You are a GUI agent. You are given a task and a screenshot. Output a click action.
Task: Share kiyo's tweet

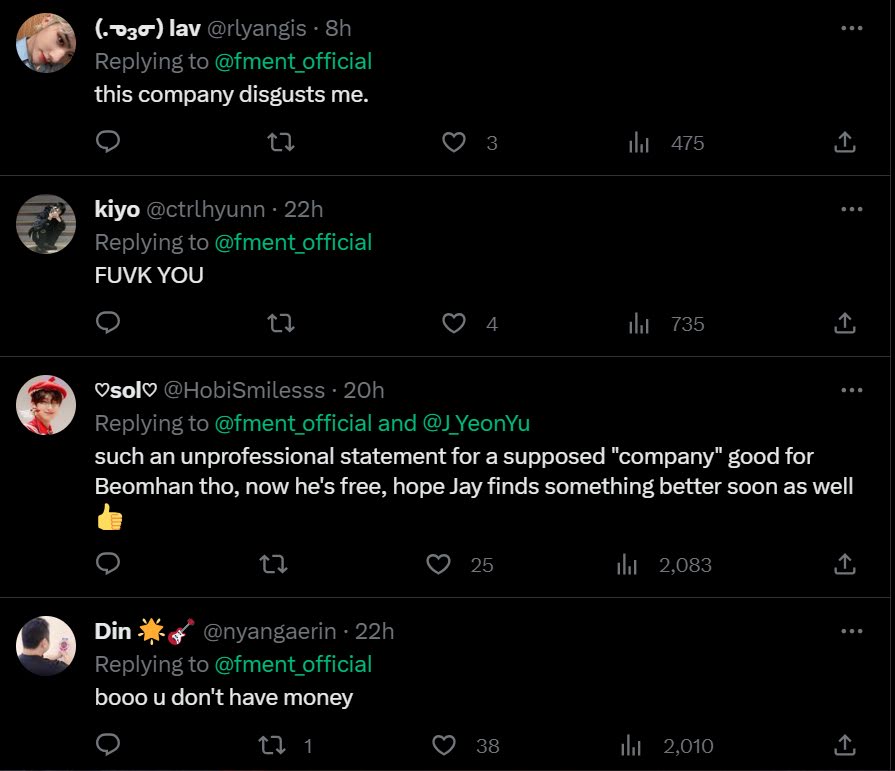[844, 324]
